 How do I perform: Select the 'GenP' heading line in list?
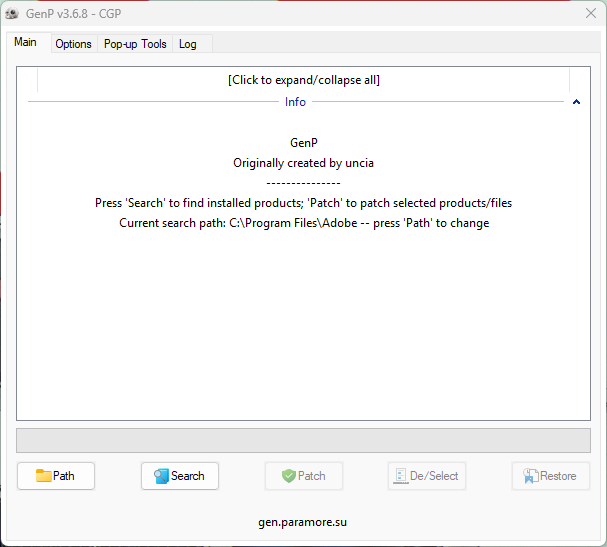304,143
